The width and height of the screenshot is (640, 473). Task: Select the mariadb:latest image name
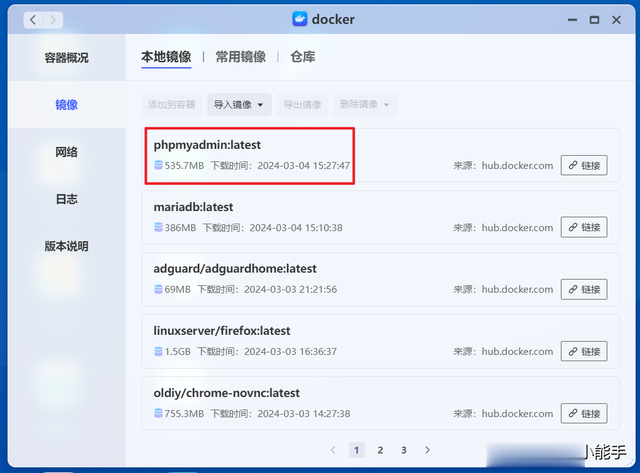[x=193, y=207]
